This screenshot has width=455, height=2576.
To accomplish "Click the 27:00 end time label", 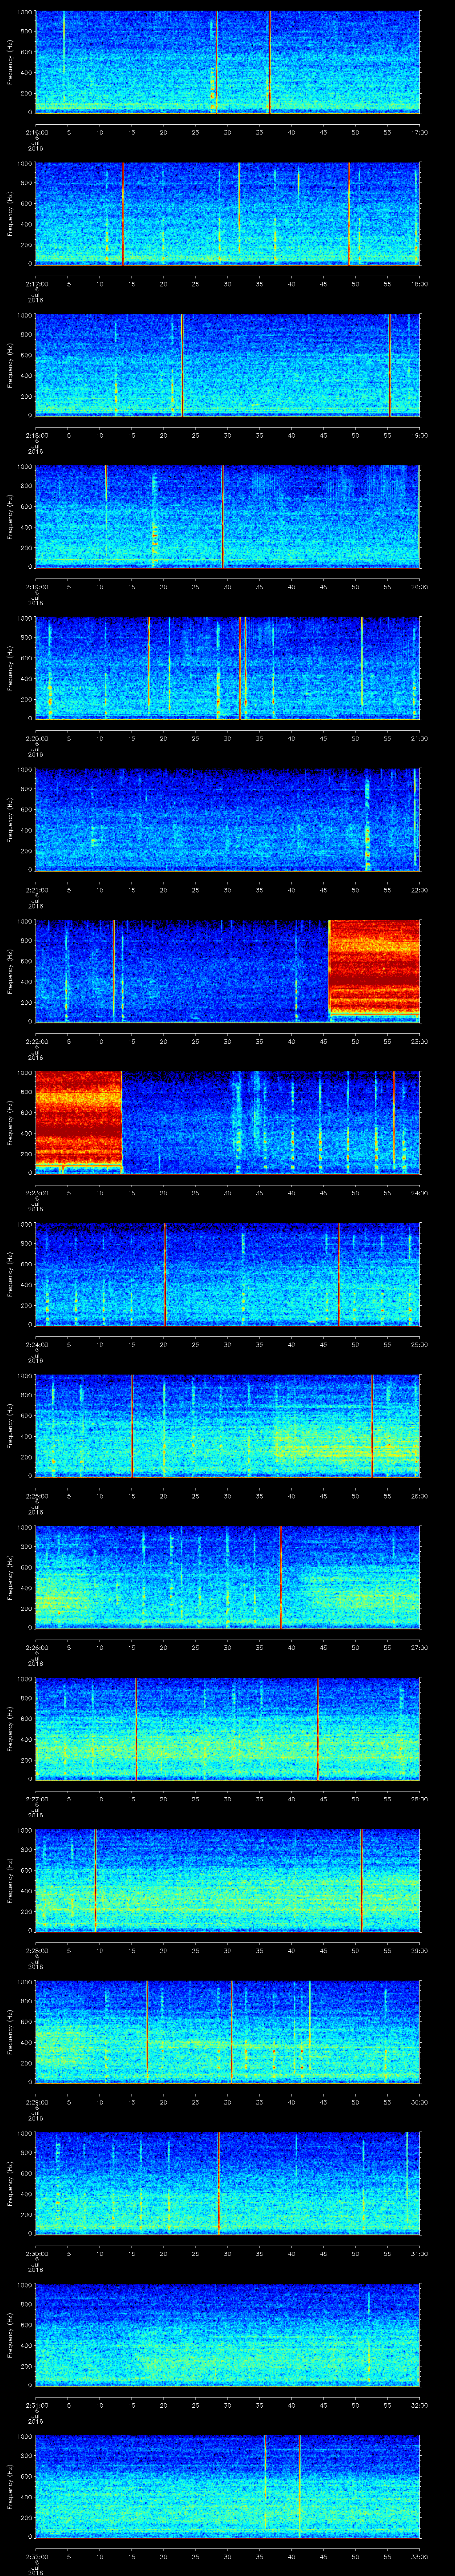I will tap(419, 1647).
